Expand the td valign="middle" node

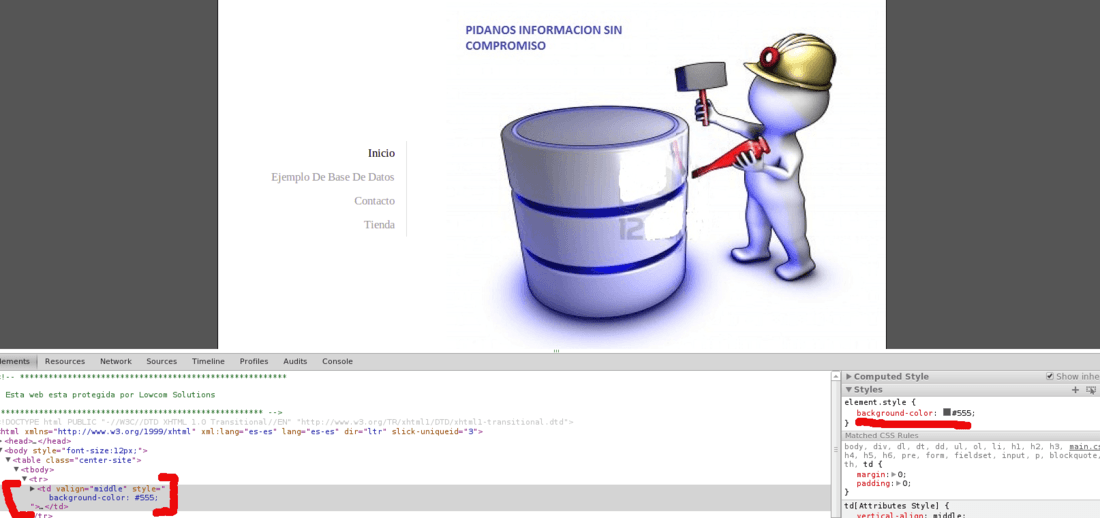[x=32, y=489]
